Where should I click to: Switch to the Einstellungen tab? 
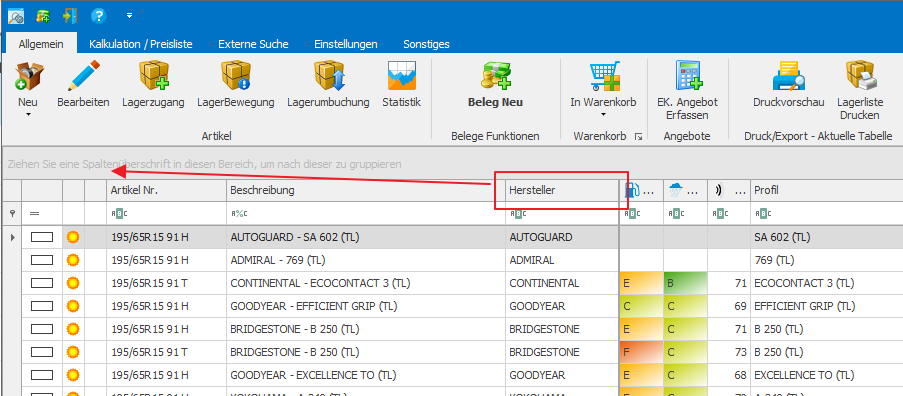click(x=346, y=44)
